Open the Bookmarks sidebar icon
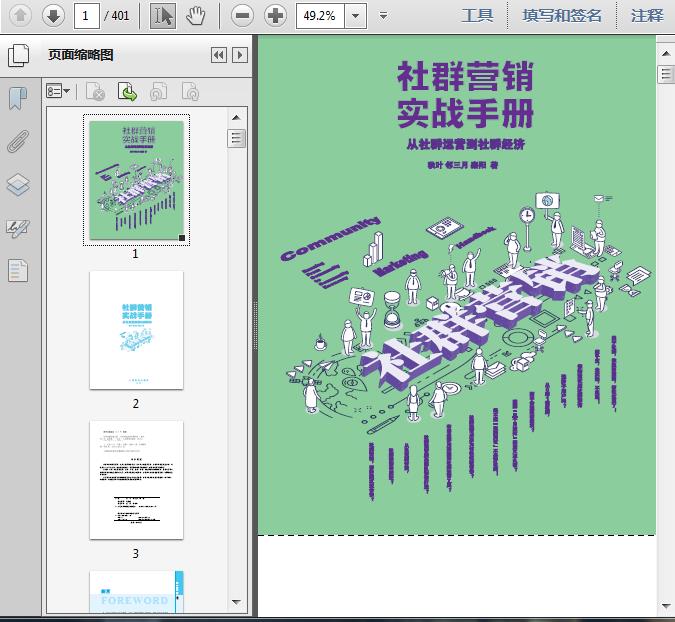This screenshot has height=622, width=675. click(x=18, y=99)
